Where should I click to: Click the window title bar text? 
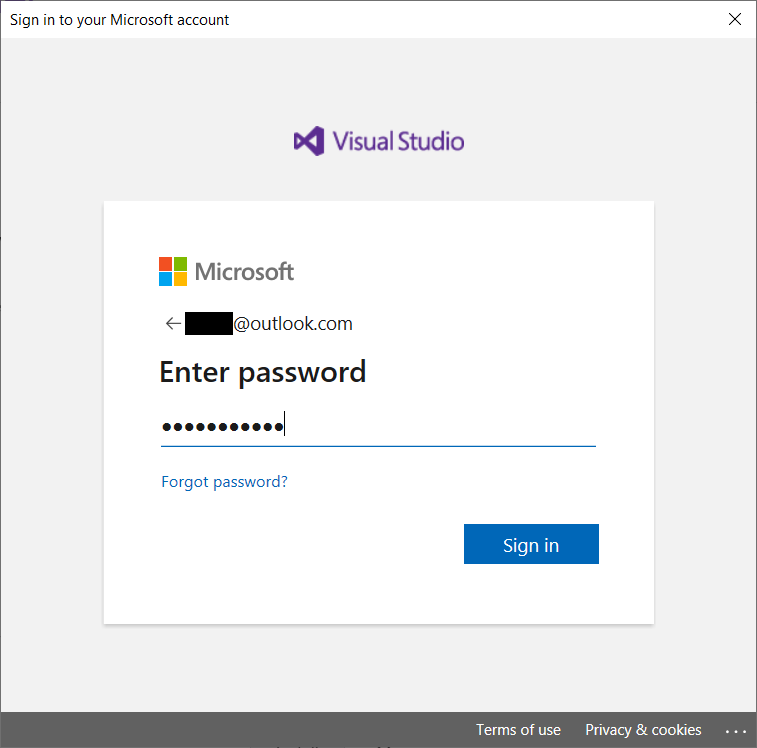tap(120, 19)
